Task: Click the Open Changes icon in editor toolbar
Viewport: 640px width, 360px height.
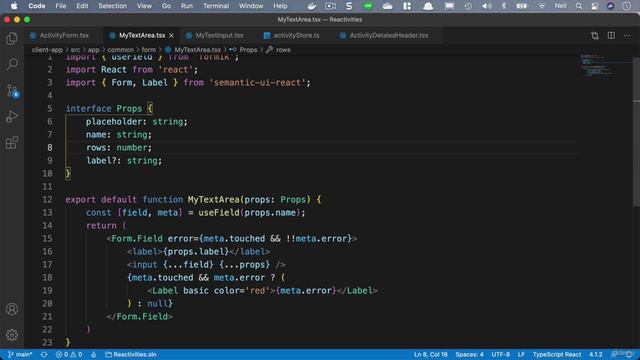Action: [x=595, y=36]
